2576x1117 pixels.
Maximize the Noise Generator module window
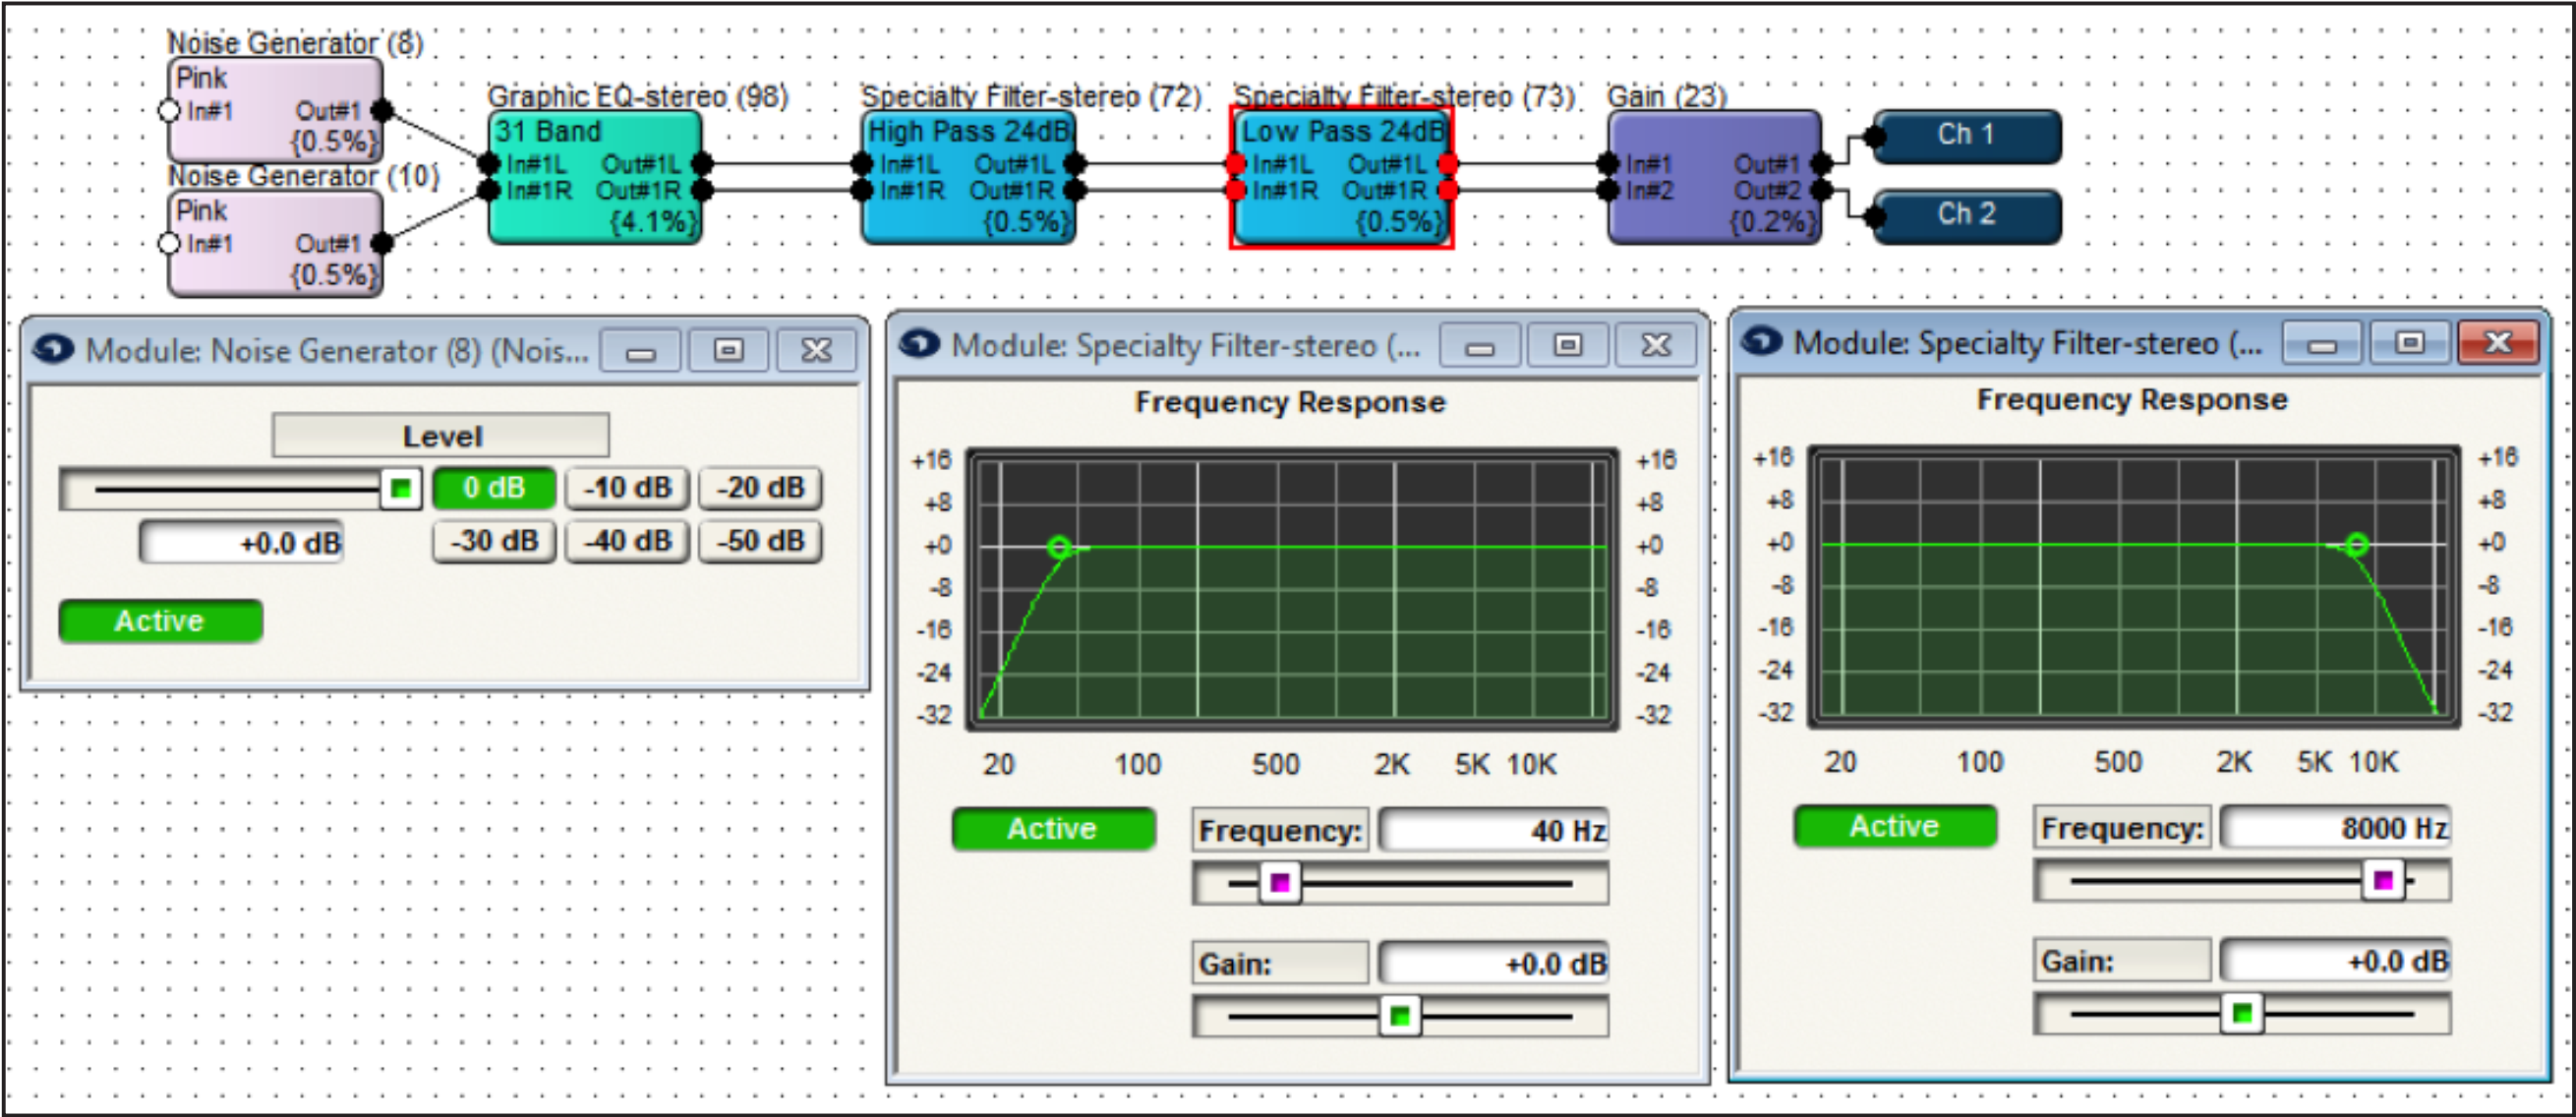pyautogui.click(x=729, y=351)
